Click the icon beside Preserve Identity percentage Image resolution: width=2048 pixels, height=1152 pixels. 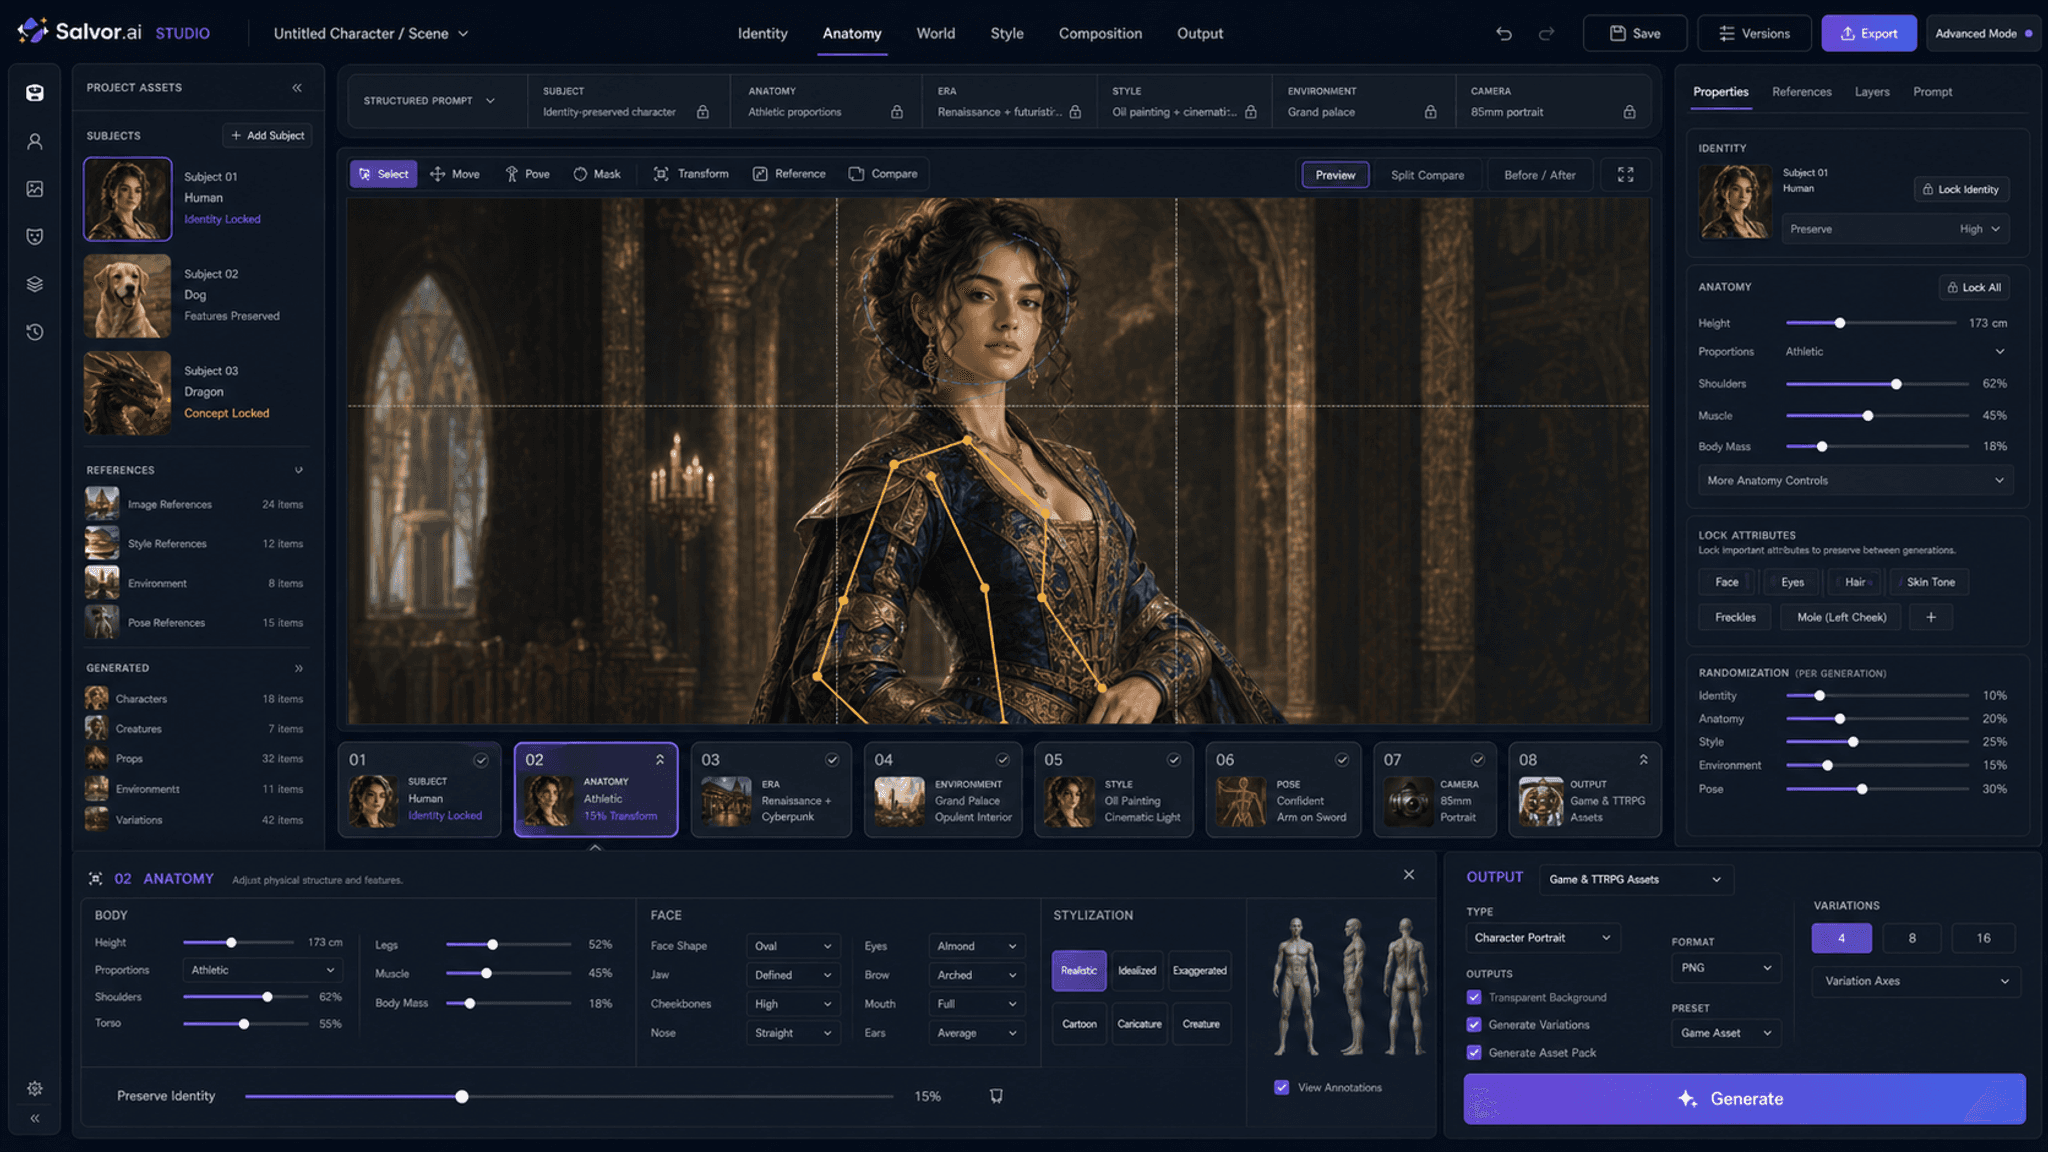(996, 1096)
